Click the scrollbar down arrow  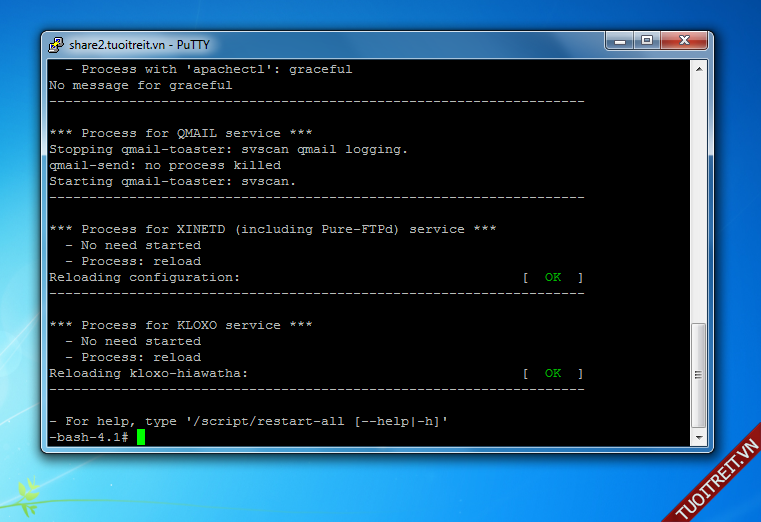pos(698,438)
